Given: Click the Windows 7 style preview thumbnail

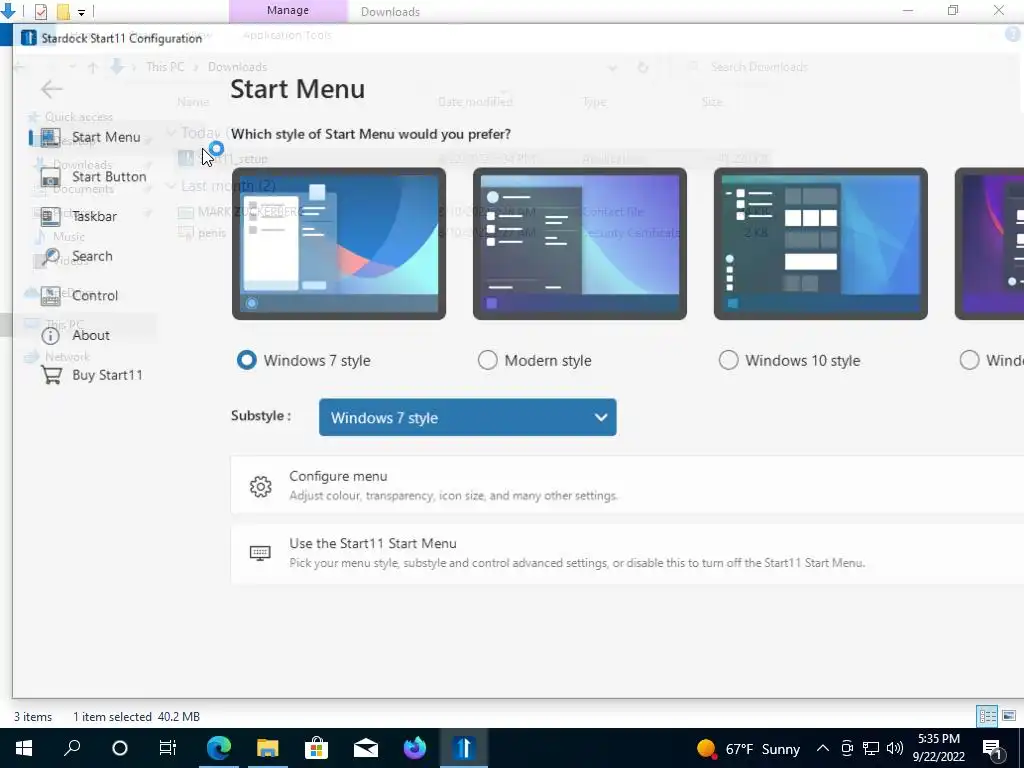Looking at the screenshot, I should 339,244.
